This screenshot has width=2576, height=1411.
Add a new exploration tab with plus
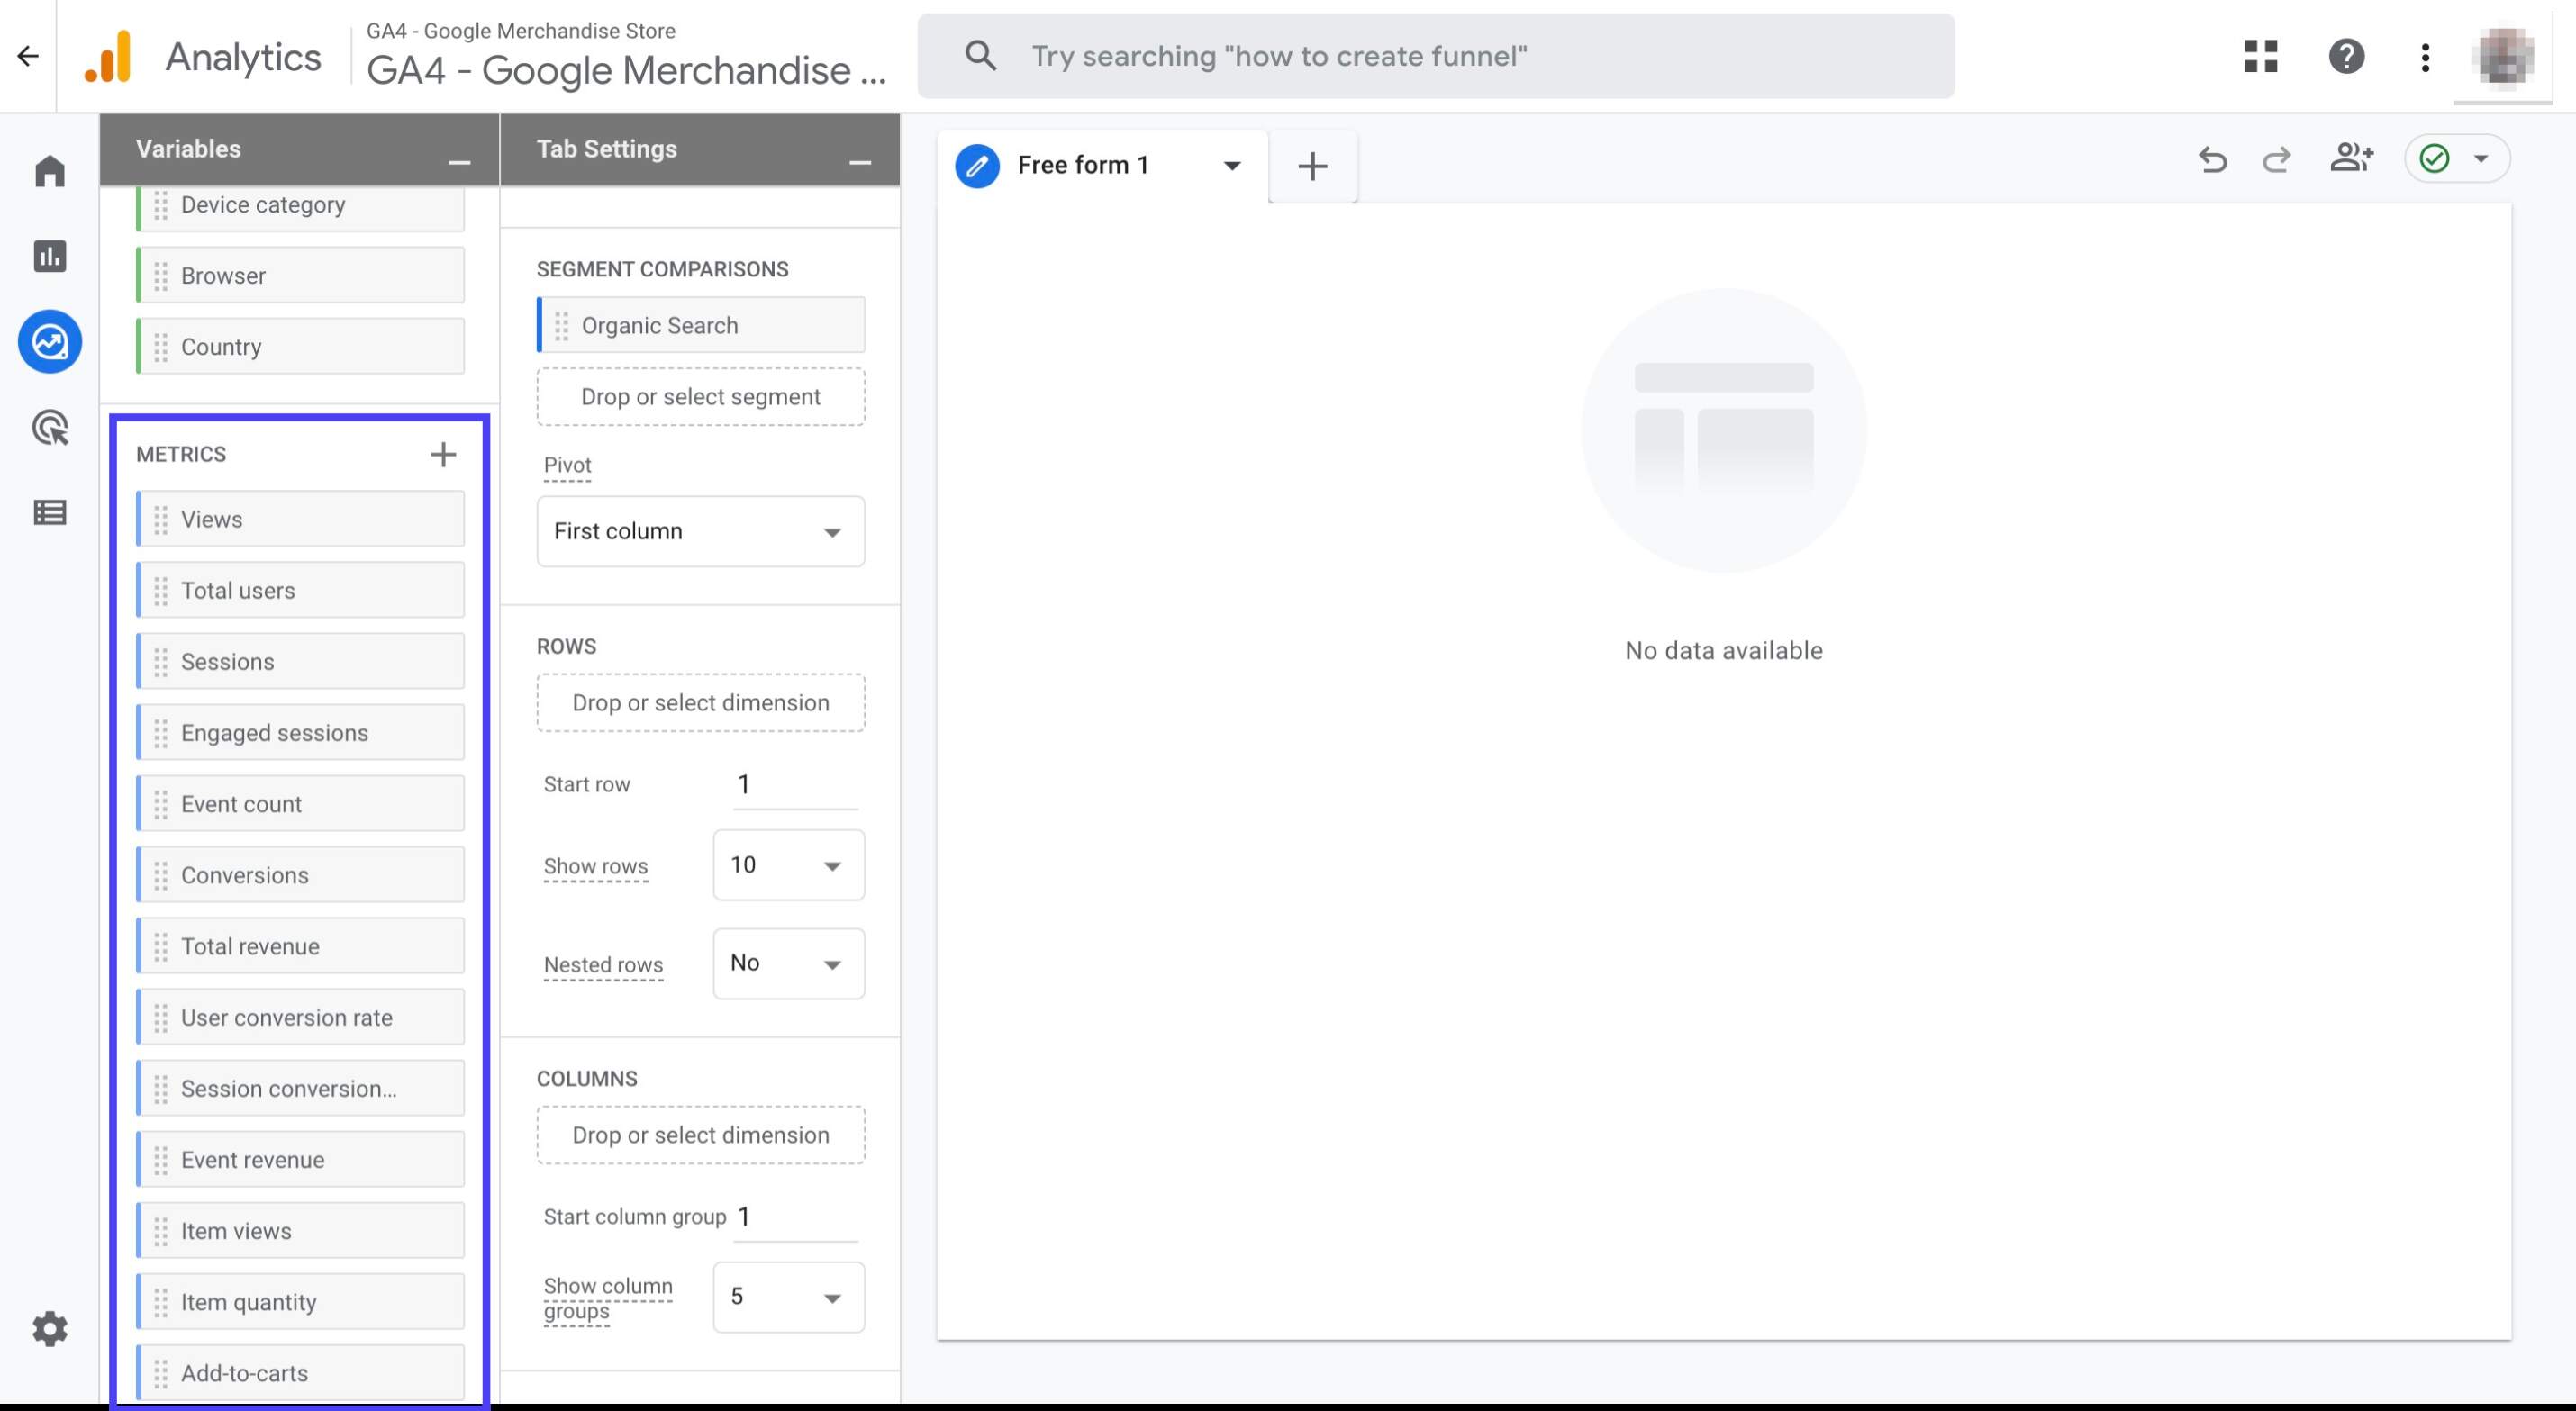[x=1313, y=166]
